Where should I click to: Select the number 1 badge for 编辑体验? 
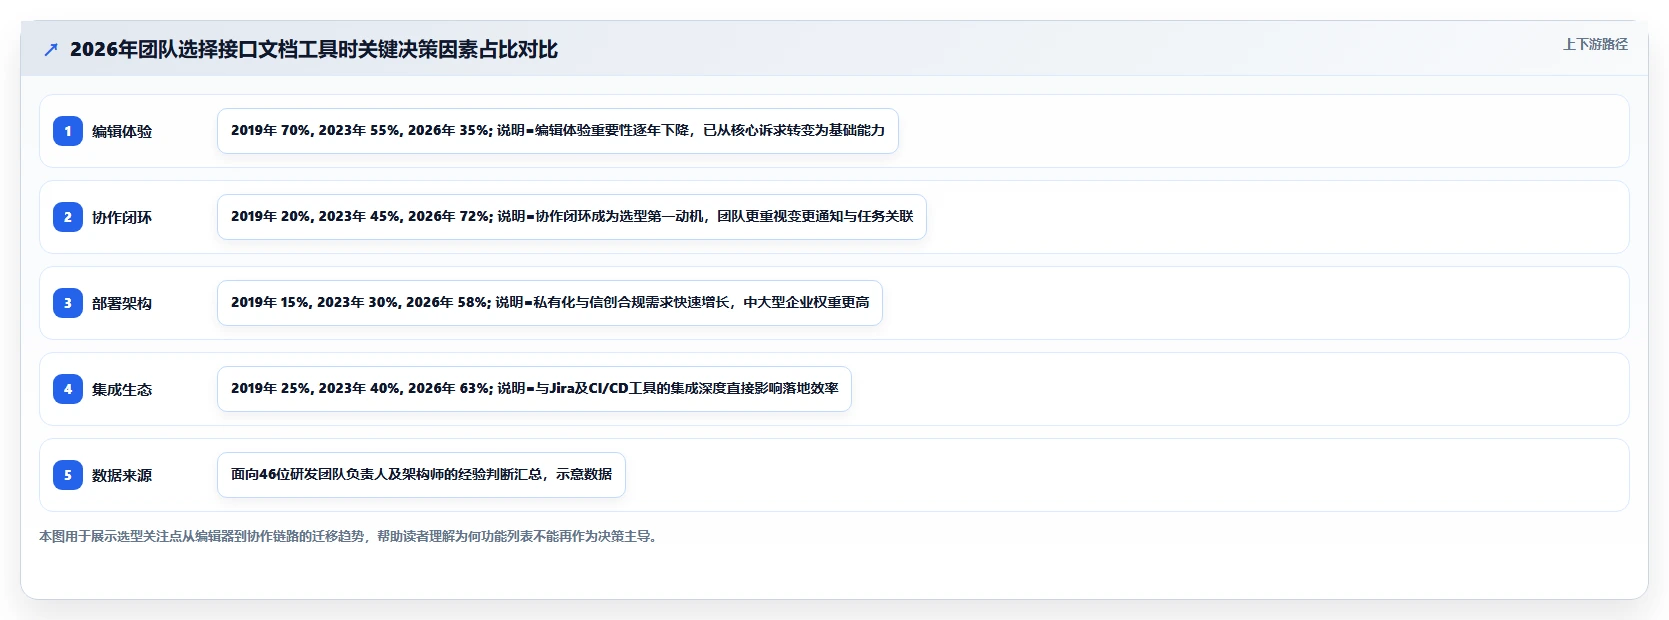click(68, 131)
